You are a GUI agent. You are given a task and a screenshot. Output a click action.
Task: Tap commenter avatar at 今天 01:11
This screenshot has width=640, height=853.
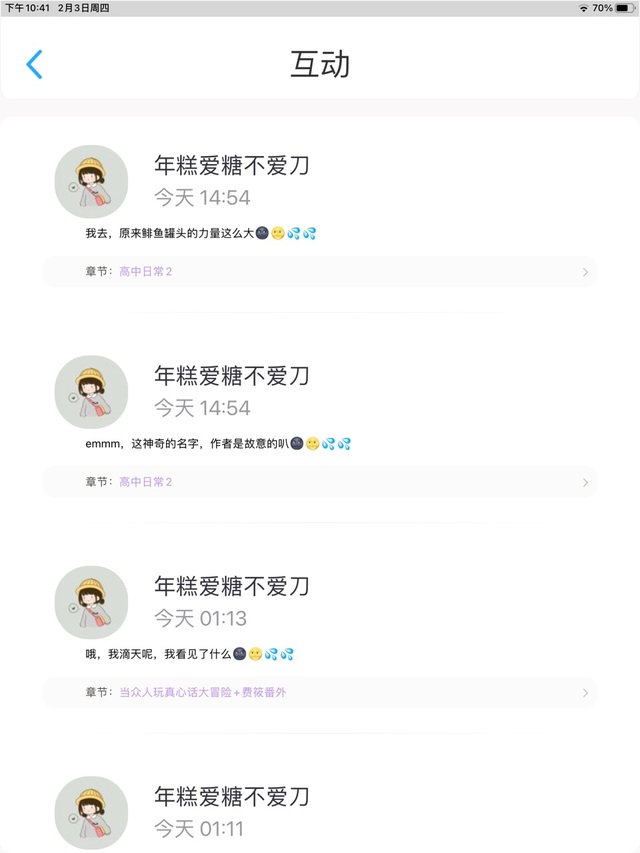tap(91, 812)
